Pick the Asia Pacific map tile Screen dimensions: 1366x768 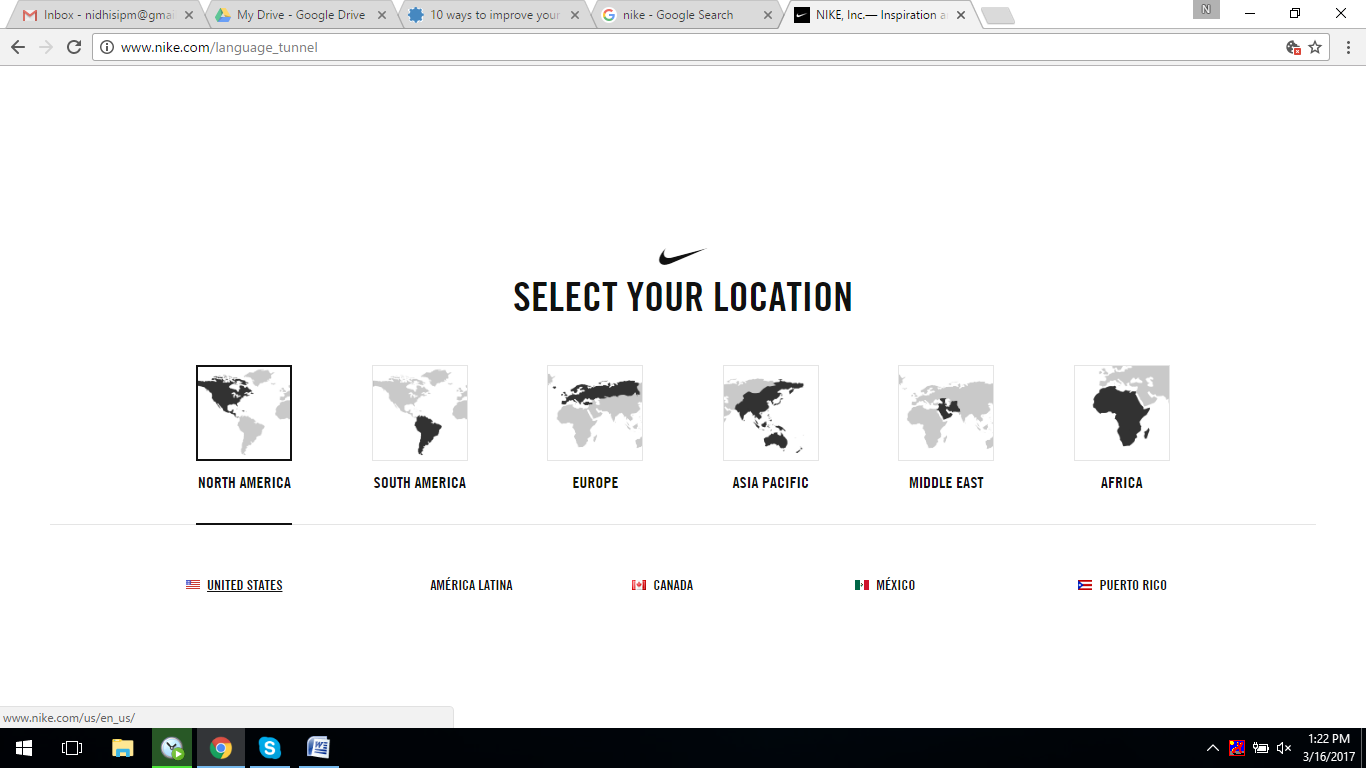(x=771, y=413)
